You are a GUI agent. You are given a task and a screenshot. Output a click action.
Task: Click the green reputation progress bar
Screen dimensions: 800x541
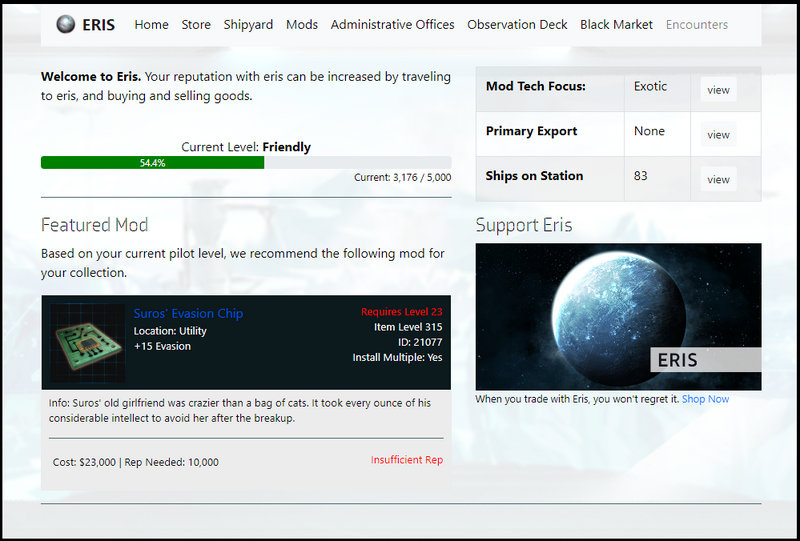[153, 163]
